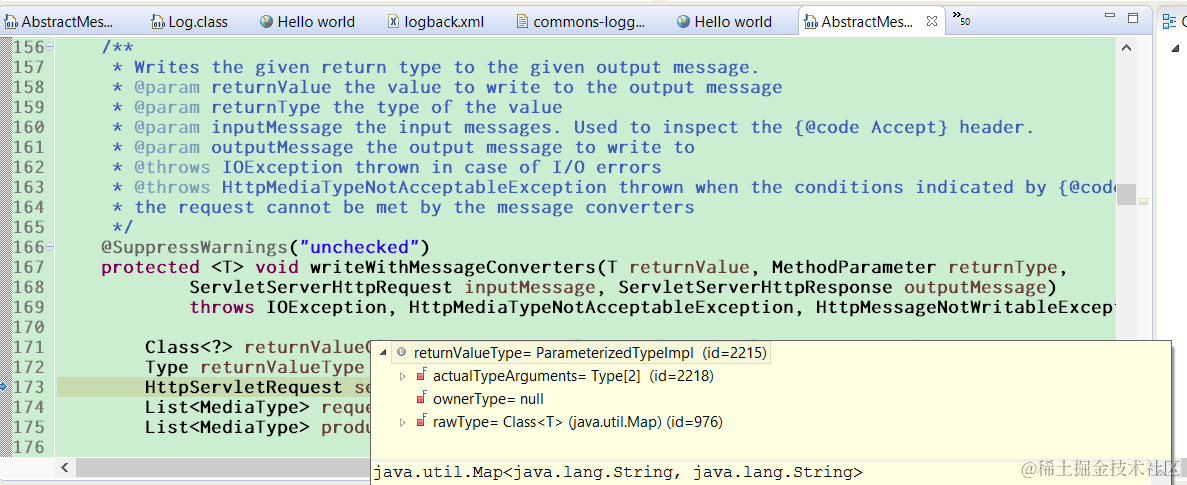
Task: Click the editor's vertical scrollbar up arrow
Action: coord(1126,48)
